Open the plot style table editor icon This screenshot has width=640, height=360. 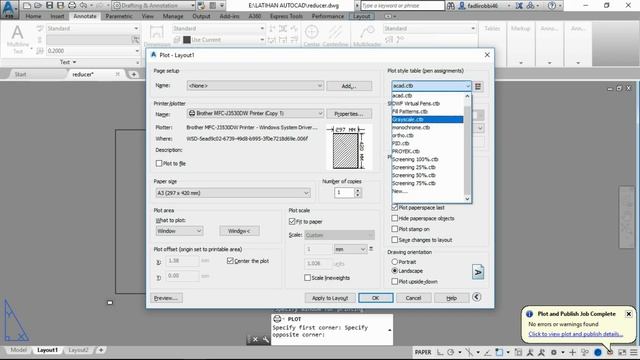pyautogui.click(x=478, y=86)
